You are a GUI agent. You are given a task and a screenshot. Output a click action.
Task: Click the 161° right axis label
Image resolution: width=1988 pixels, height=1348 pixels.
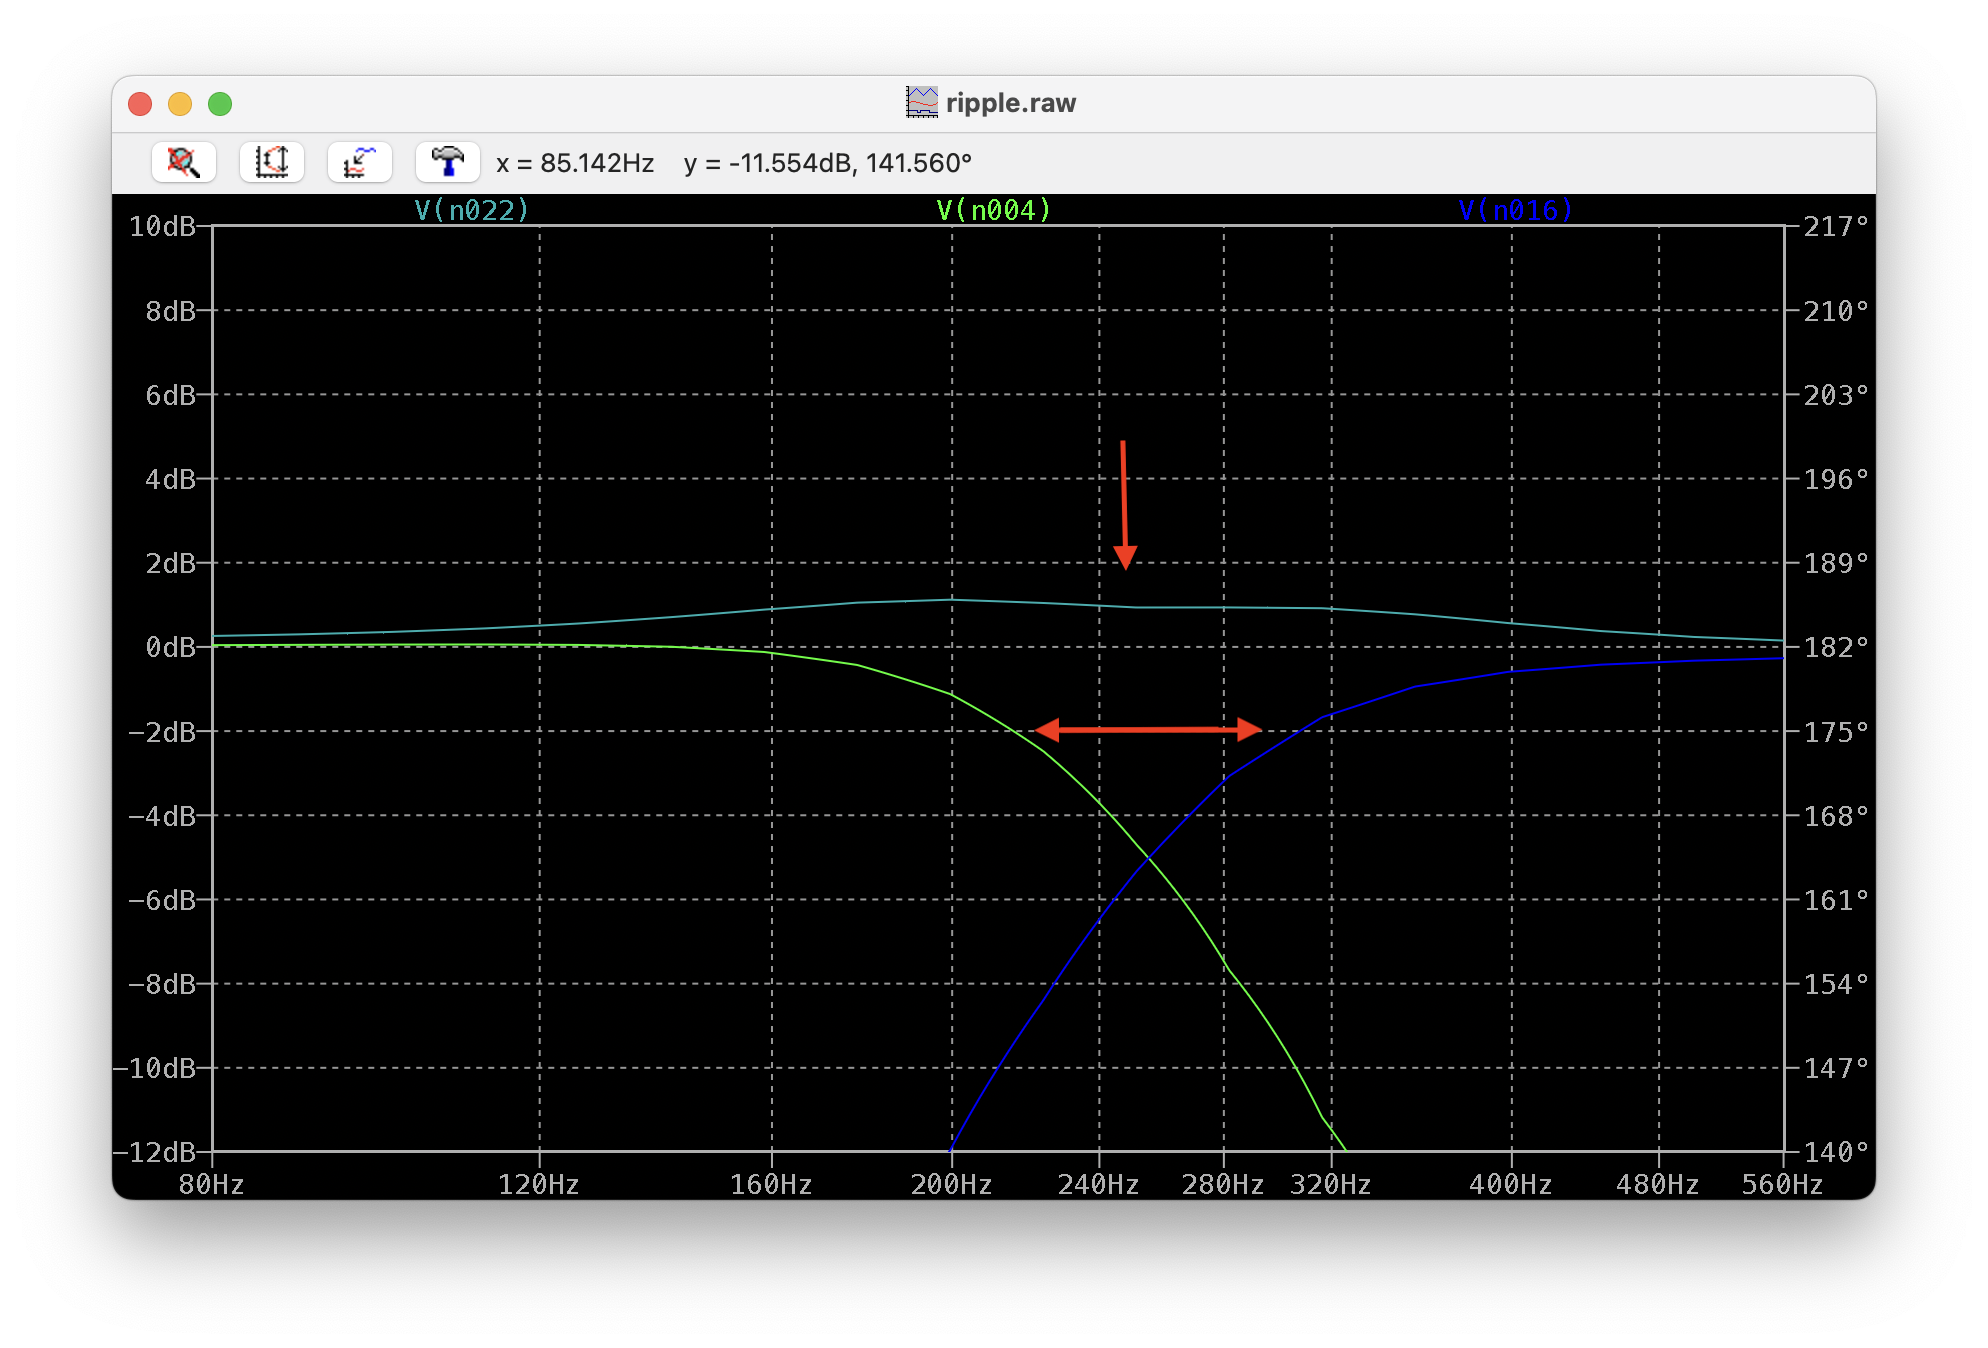[x=1836, y=900]
